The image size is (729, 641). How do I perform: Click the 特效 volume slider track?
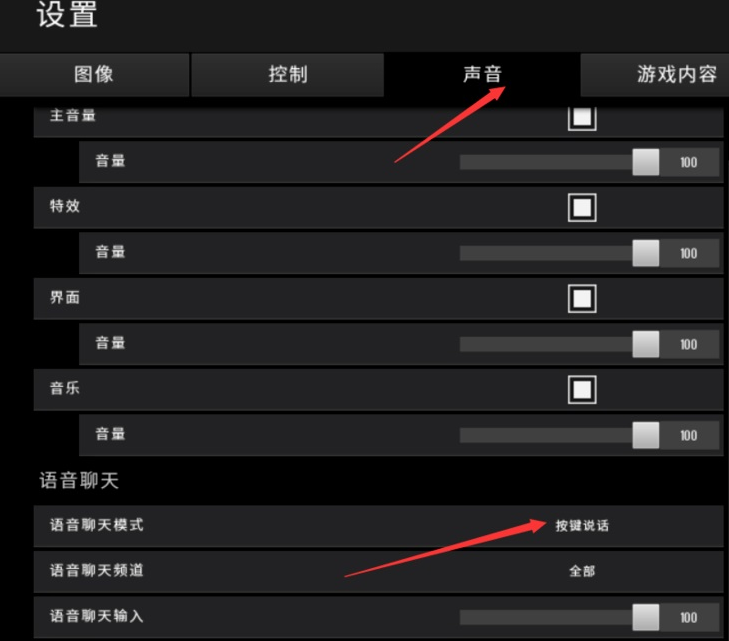pos(546,253)
